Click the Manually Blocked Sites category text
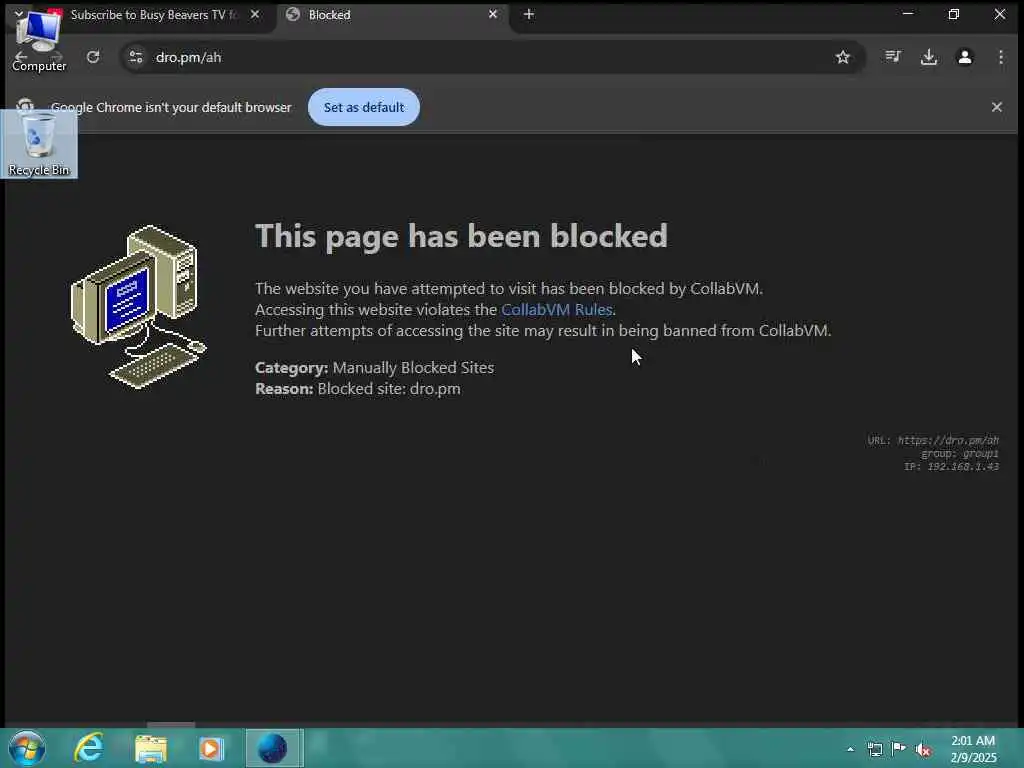The width and height of the screenshot is (1024, 768). pos(413,368)
